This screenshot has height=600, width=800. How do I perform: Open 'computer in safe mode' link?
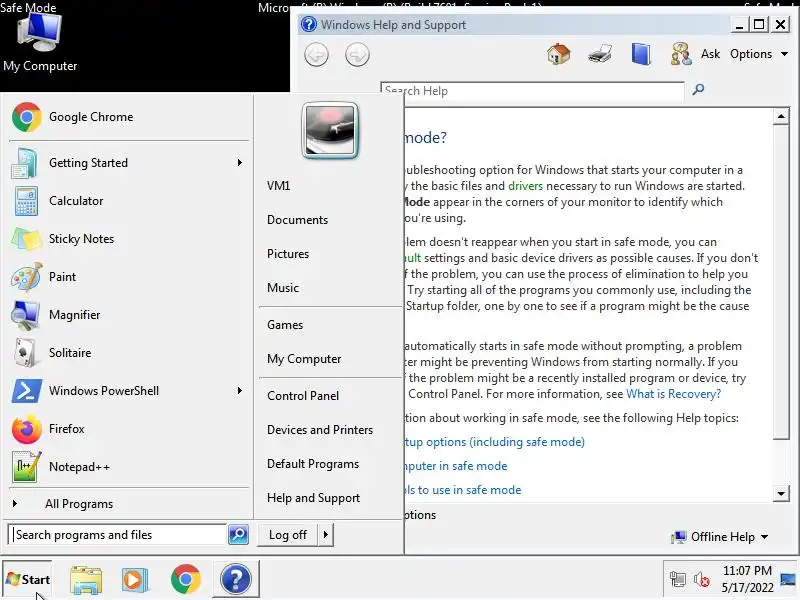coord(456,466)
